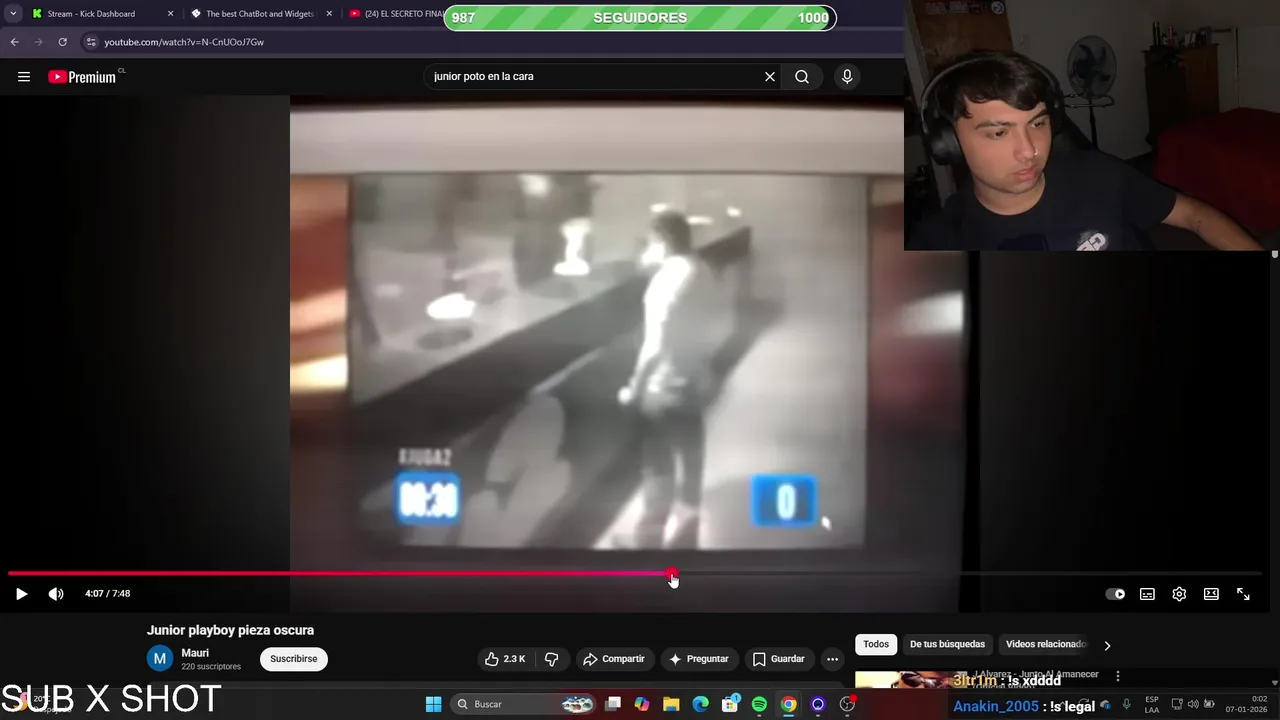
Task: Expand more filter chips with arrow
Action: [1107, 645]
